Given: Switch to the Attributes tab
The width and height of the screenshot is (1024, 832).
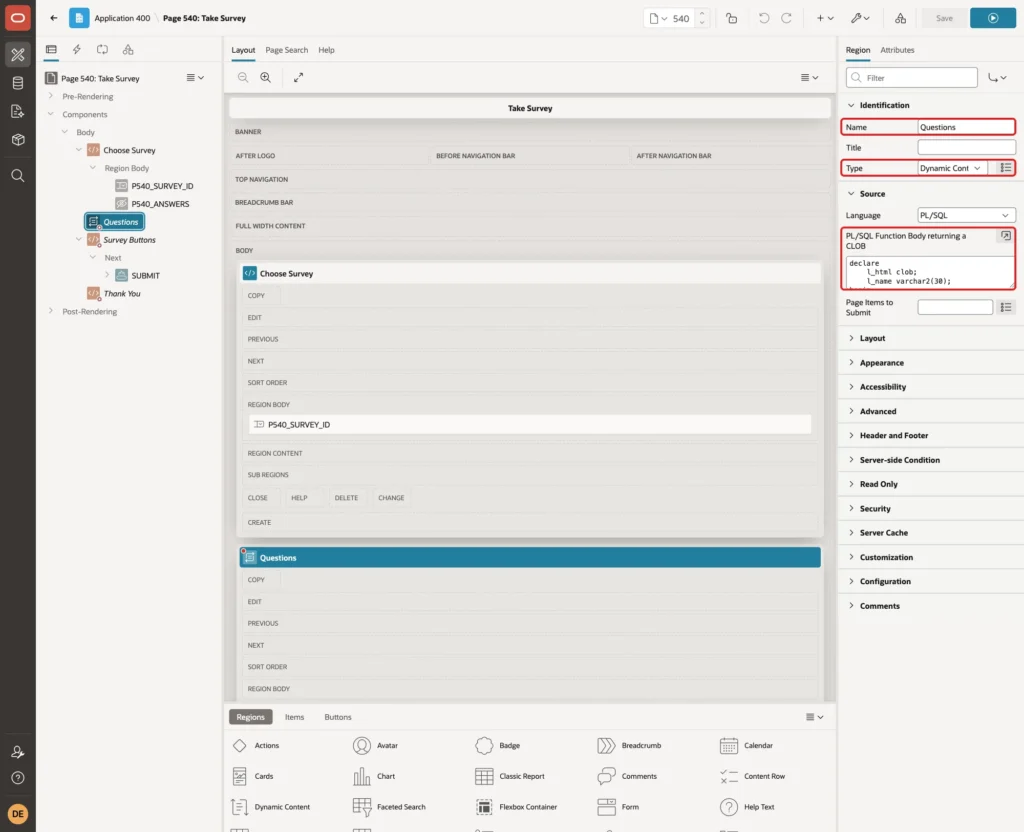Looking at the screenshot, I should pyautogui.click(x=897, y=50).
